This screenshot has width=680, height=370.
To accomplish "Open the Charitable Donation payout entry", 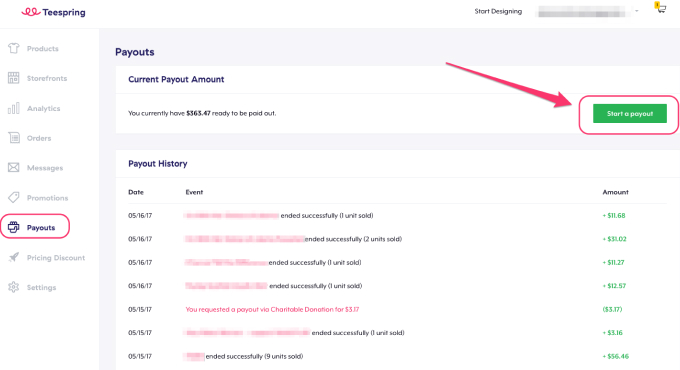I will point(272,309).
